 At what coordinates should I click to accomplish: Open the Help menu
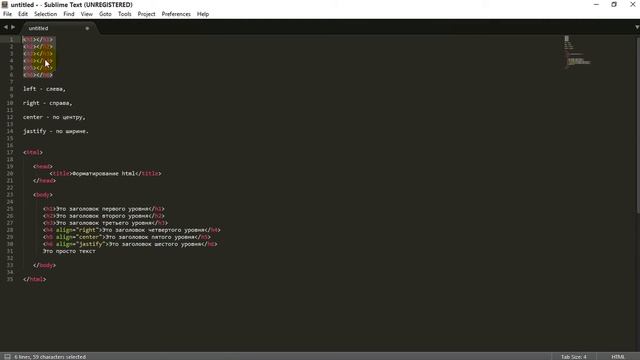coord(203,14)
